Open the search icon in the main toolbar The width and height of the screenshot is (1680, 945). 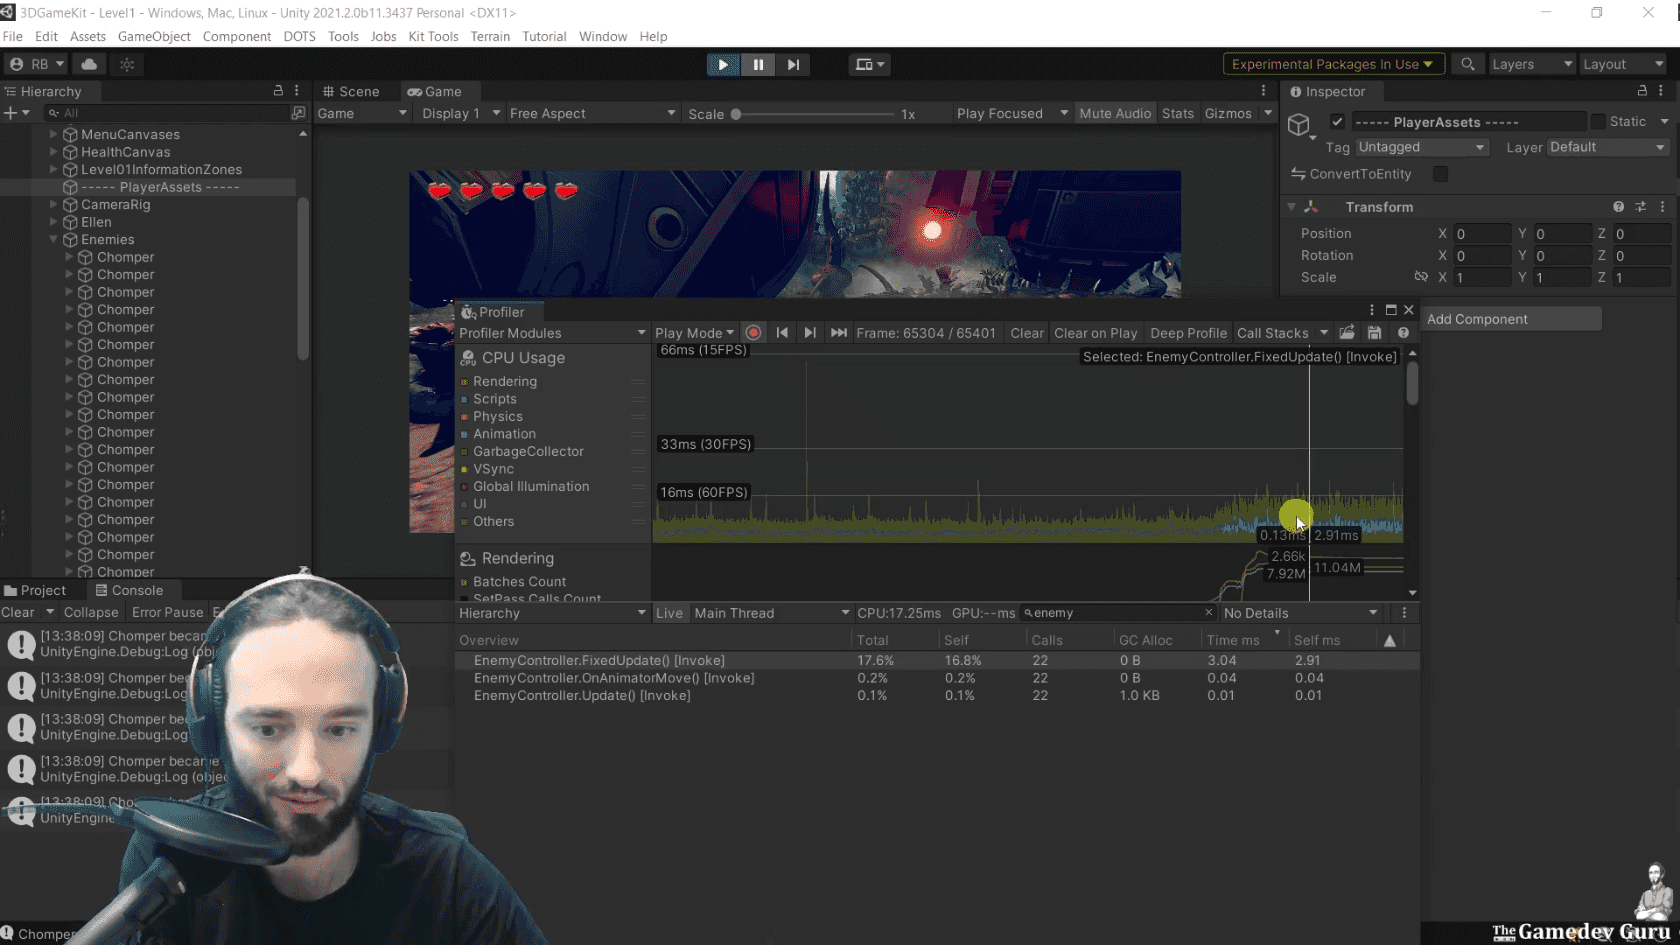click(x=1468, y=63)
